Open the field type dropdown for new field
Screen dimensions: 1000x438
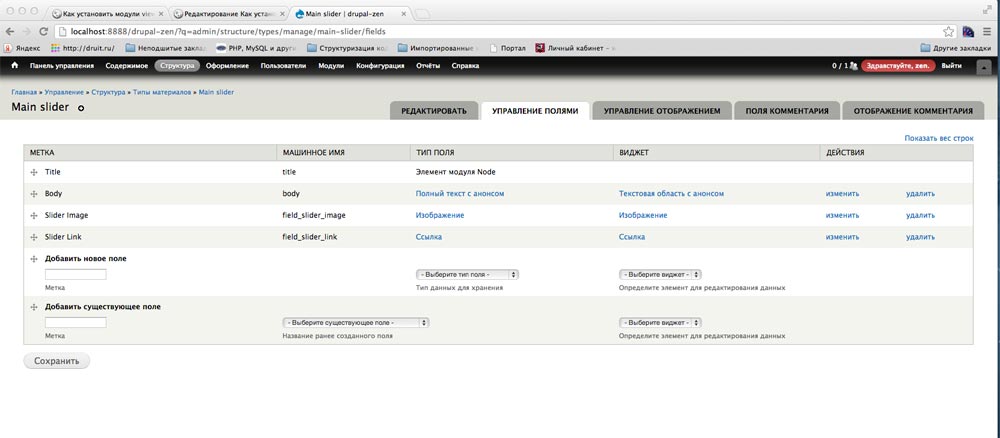point(466,273)
